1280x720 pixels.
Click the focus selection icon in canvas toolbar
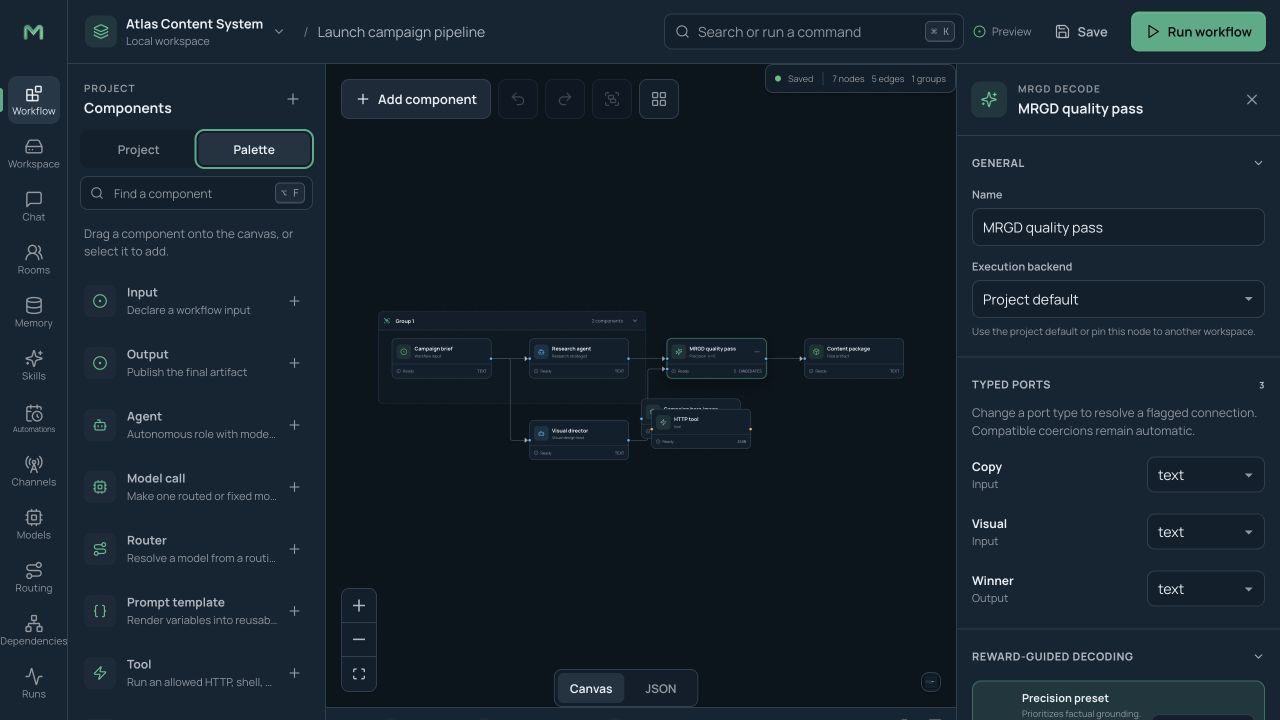pos(612,99)
